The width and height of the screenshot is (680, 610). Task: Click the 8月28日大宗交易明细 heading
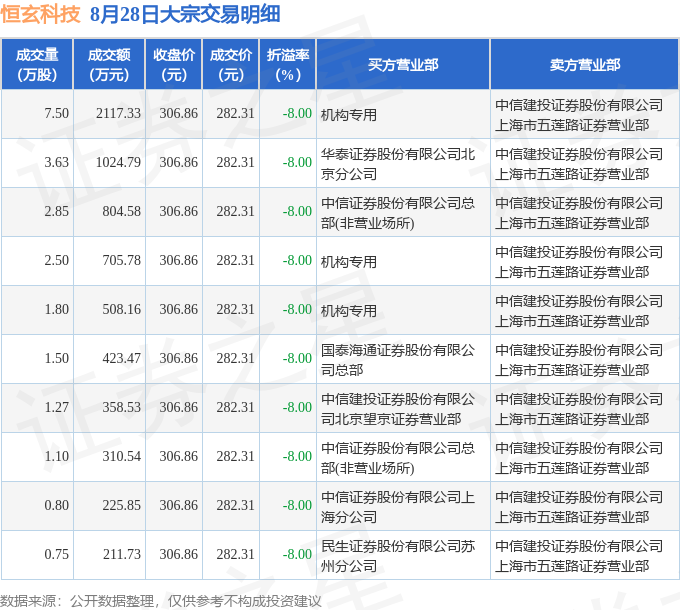point(185,14)
